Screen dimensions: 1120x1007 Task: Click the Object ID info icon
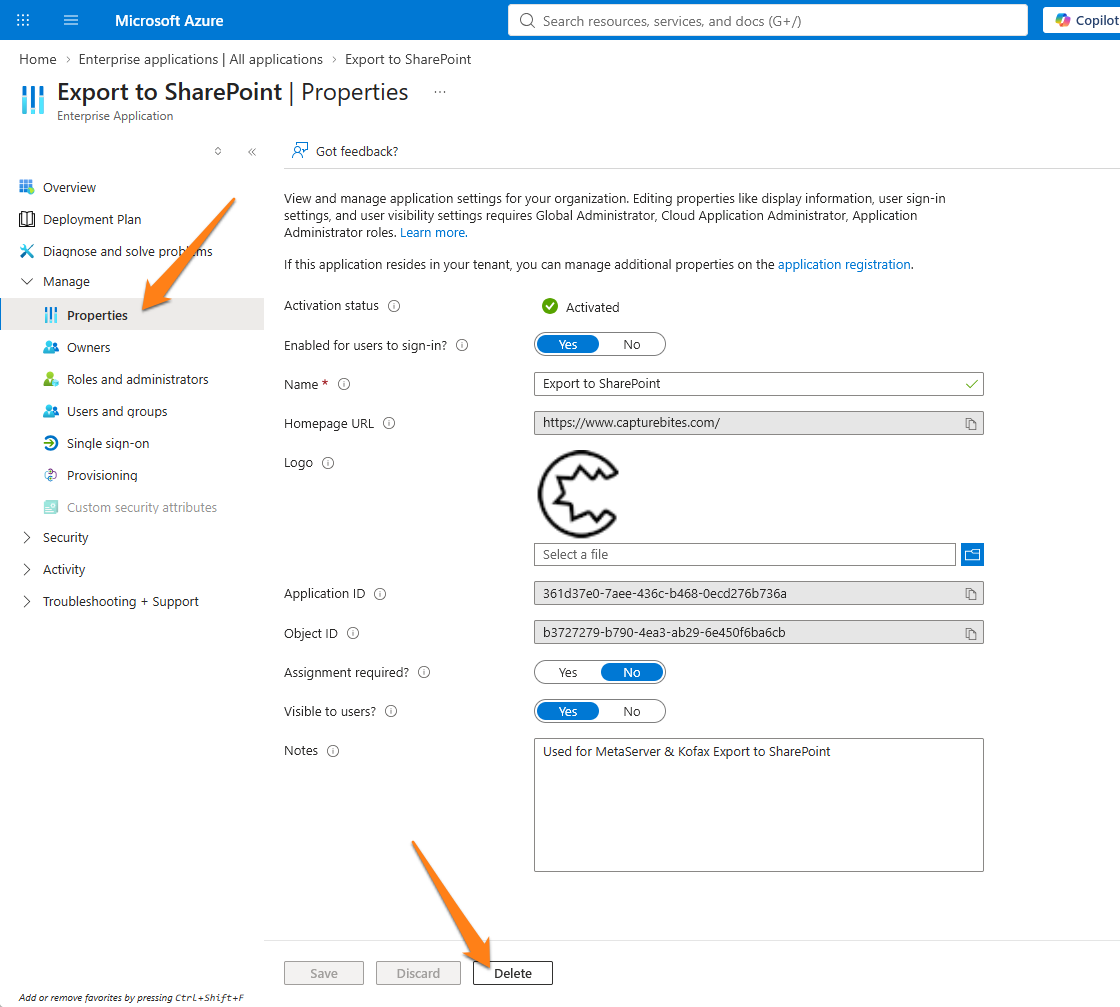(x=353, y=633)
